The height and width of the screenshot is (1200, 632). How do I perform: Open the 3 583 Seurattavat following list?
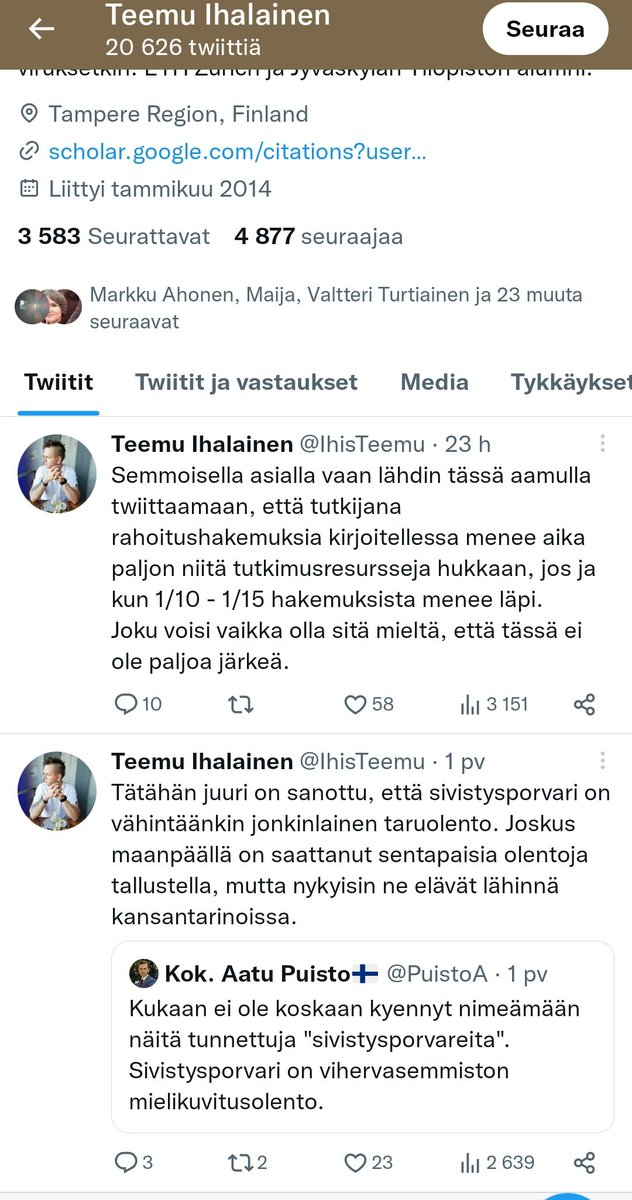click(x=114, y=237)
